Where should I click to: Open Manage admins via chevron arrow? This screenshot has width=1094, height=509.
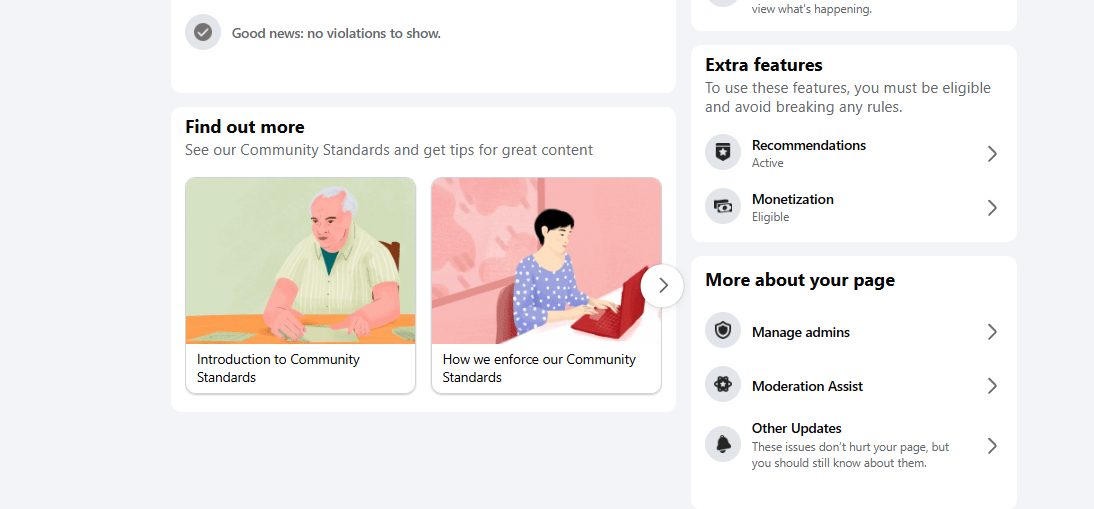pos(992,332)
